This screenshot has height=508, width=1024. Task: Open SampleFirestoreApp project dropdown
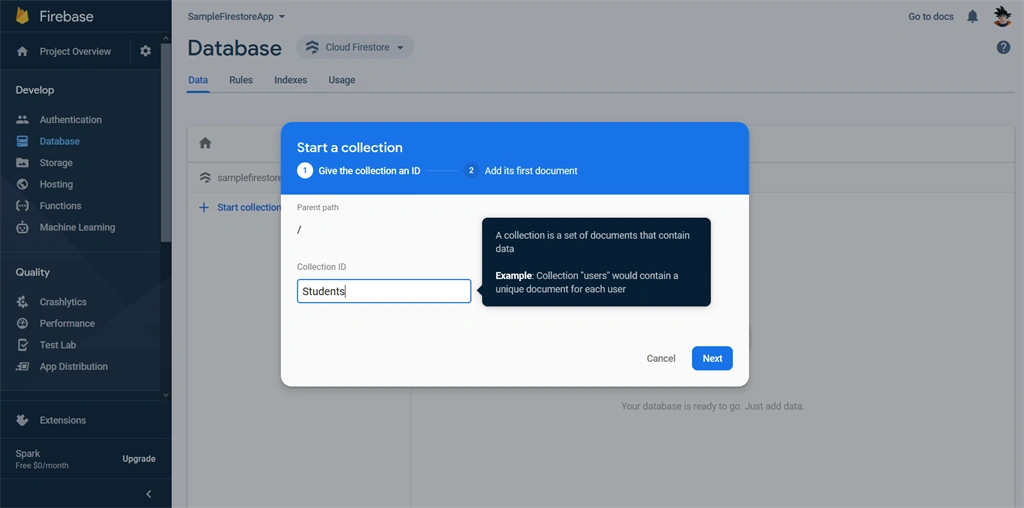coord(236,16)
